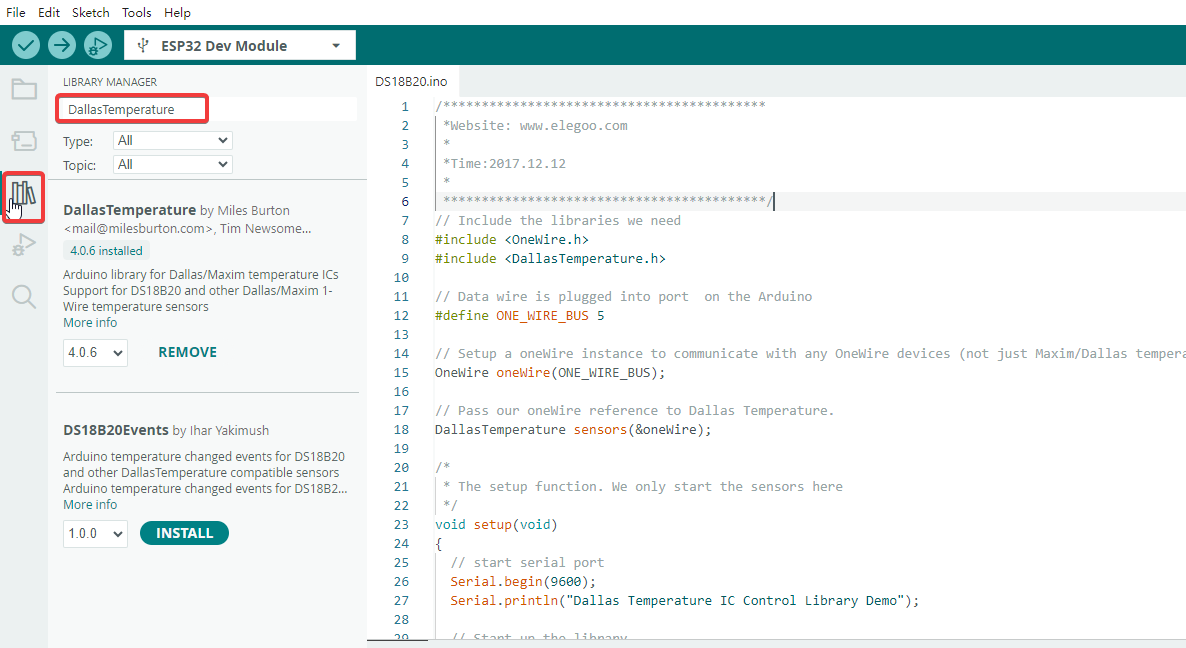
Task: Open the Sketchbook folder sidebar icon
Action: (24, 89)
